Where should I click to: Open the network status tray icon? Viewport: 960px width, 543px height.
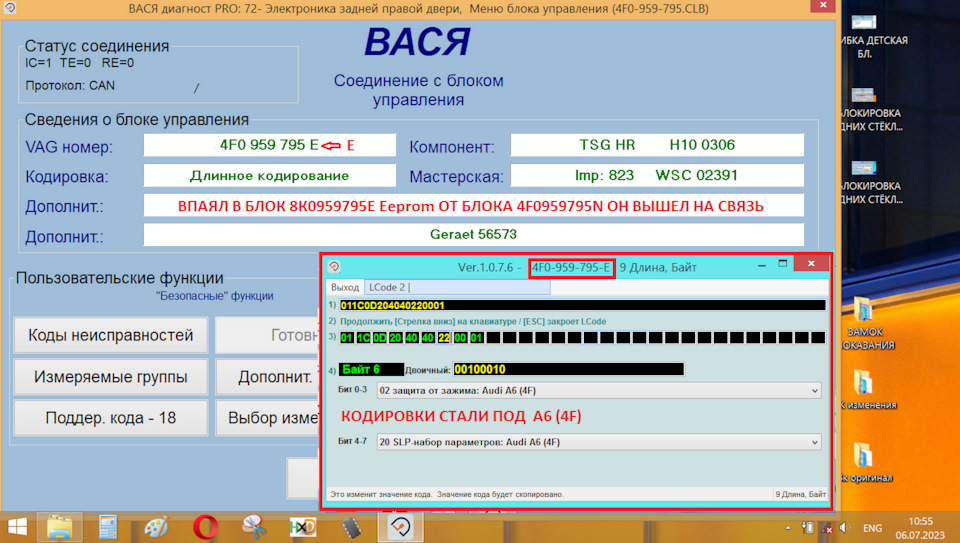tap(827, 528)
